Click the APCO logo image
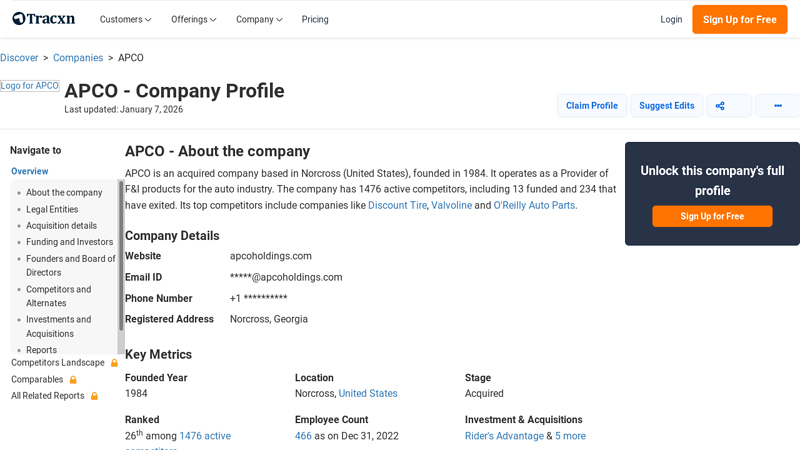This screenshot has width=800, height=450. 30,86
